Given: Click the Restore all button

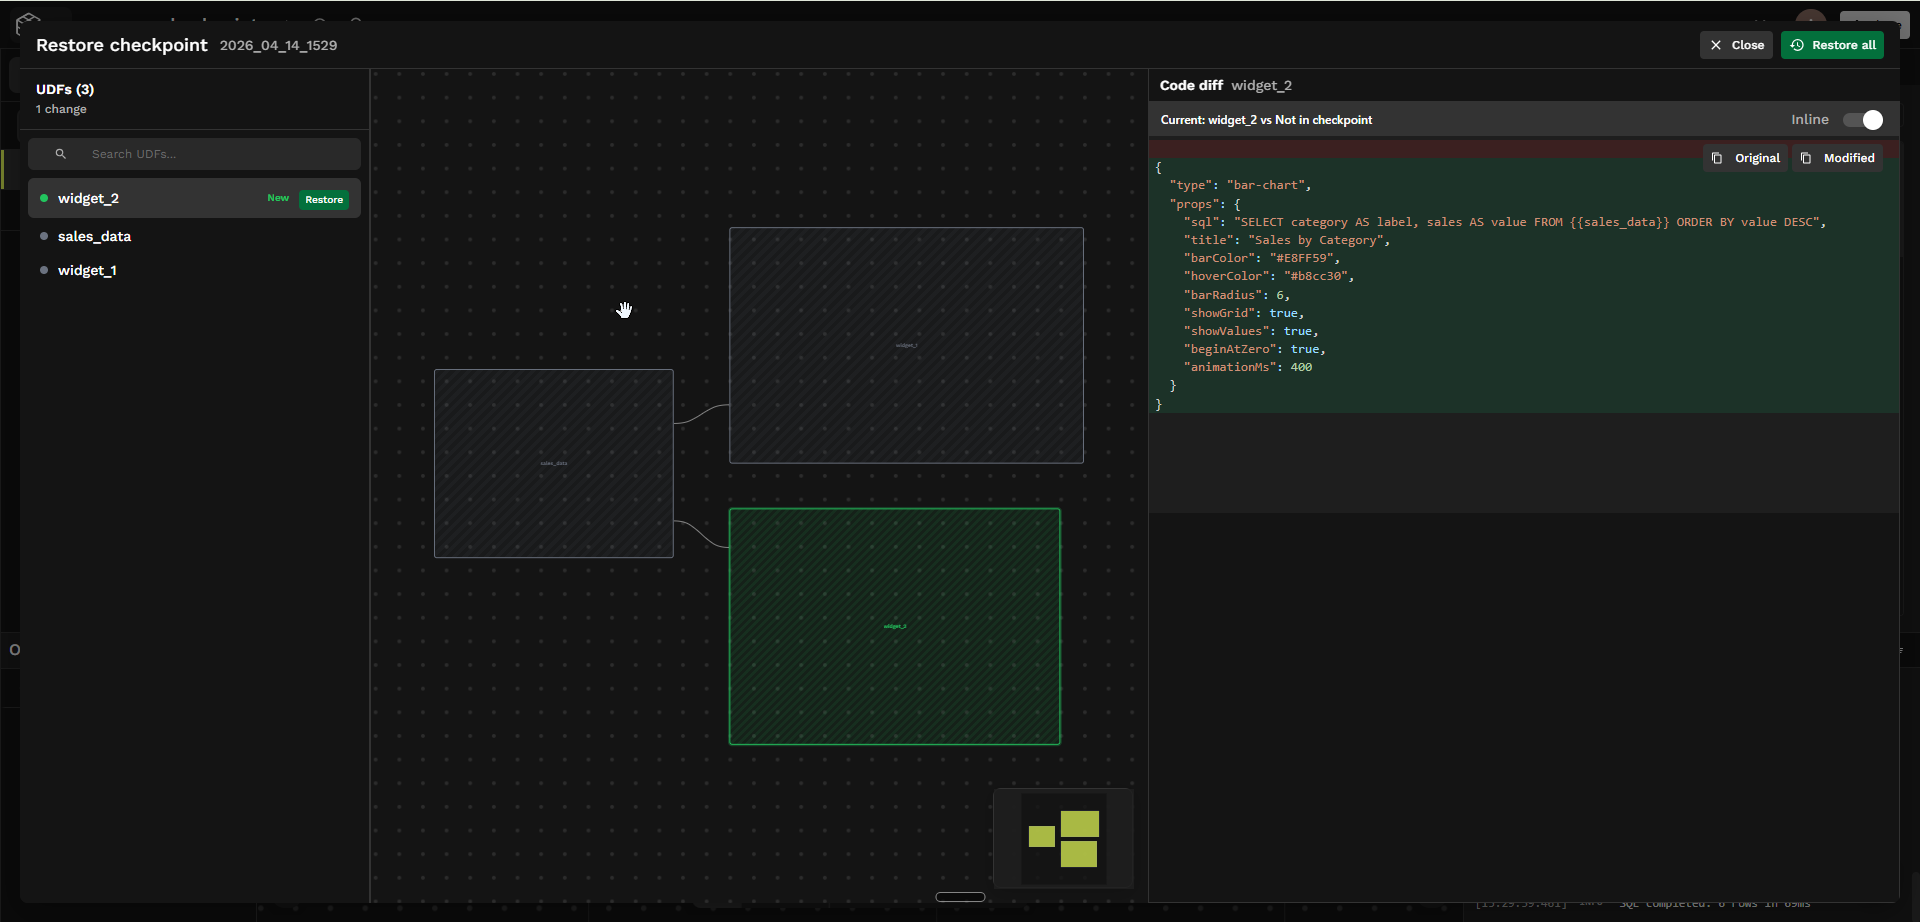Looking at the screenshot, I should pyautogui.click(x=1833, y=45).
